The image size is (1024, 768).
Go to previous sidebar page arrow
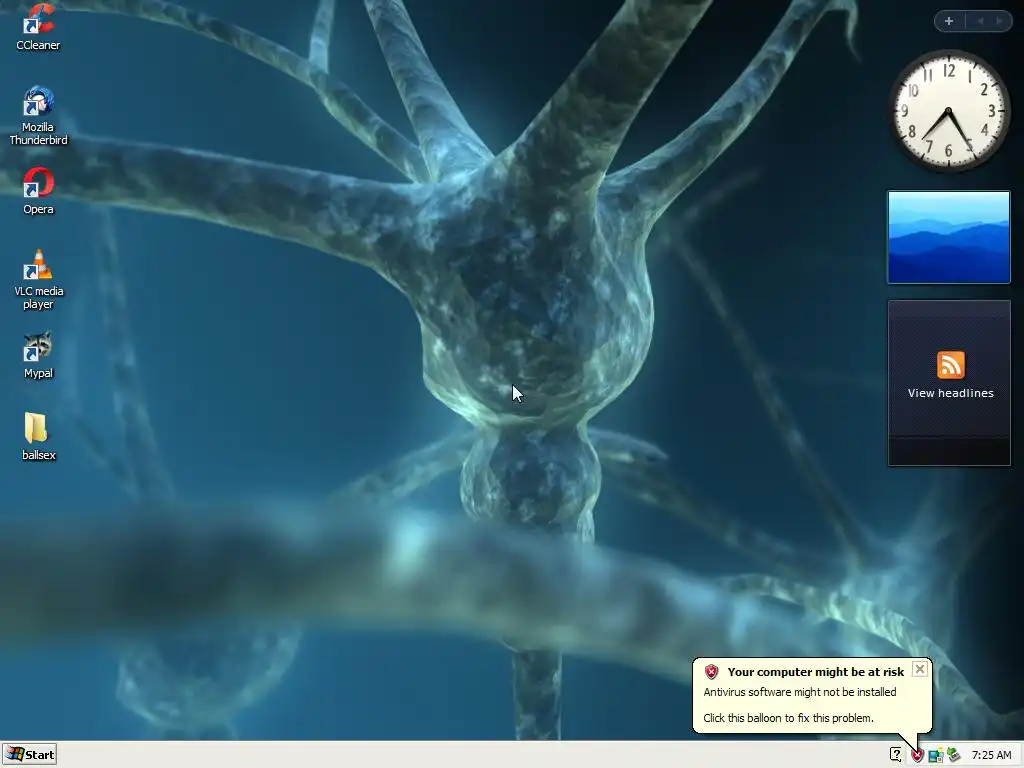(980, 21)
